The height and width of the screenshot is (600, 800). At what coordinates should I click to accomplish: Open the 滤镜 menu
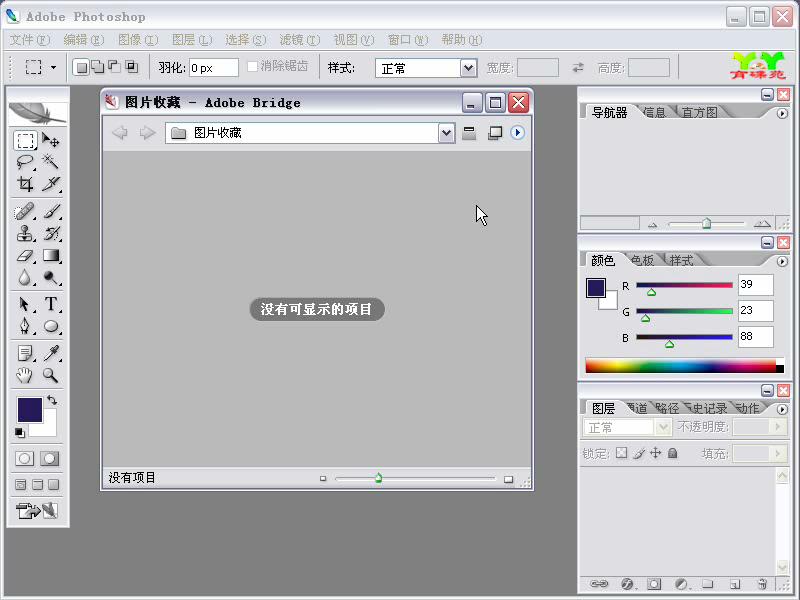coord(299,40)
